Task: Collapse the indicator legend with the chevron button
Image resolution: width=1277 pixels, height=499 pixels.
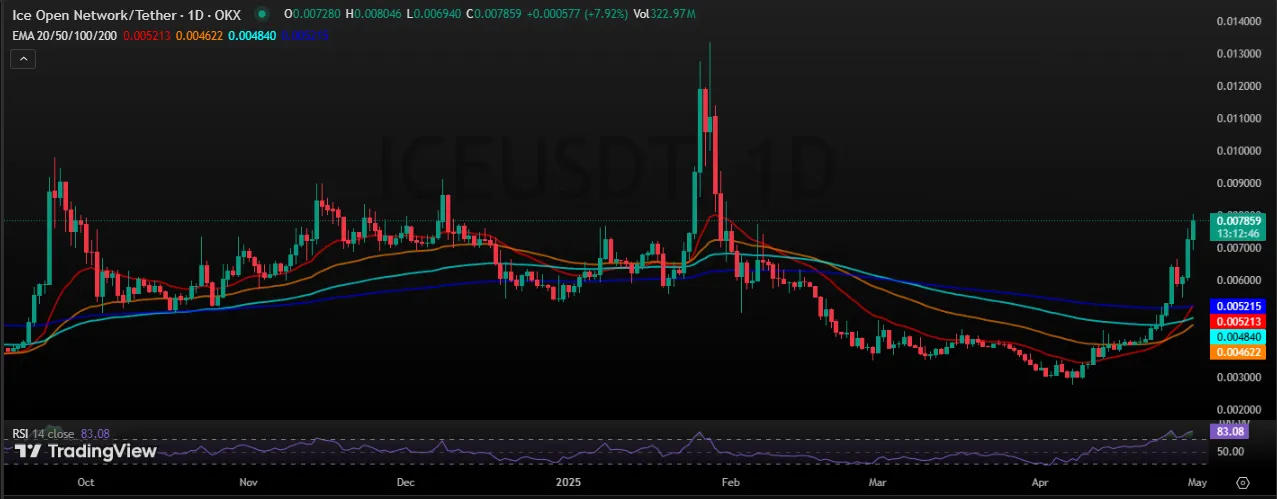Action: (24, 59)
